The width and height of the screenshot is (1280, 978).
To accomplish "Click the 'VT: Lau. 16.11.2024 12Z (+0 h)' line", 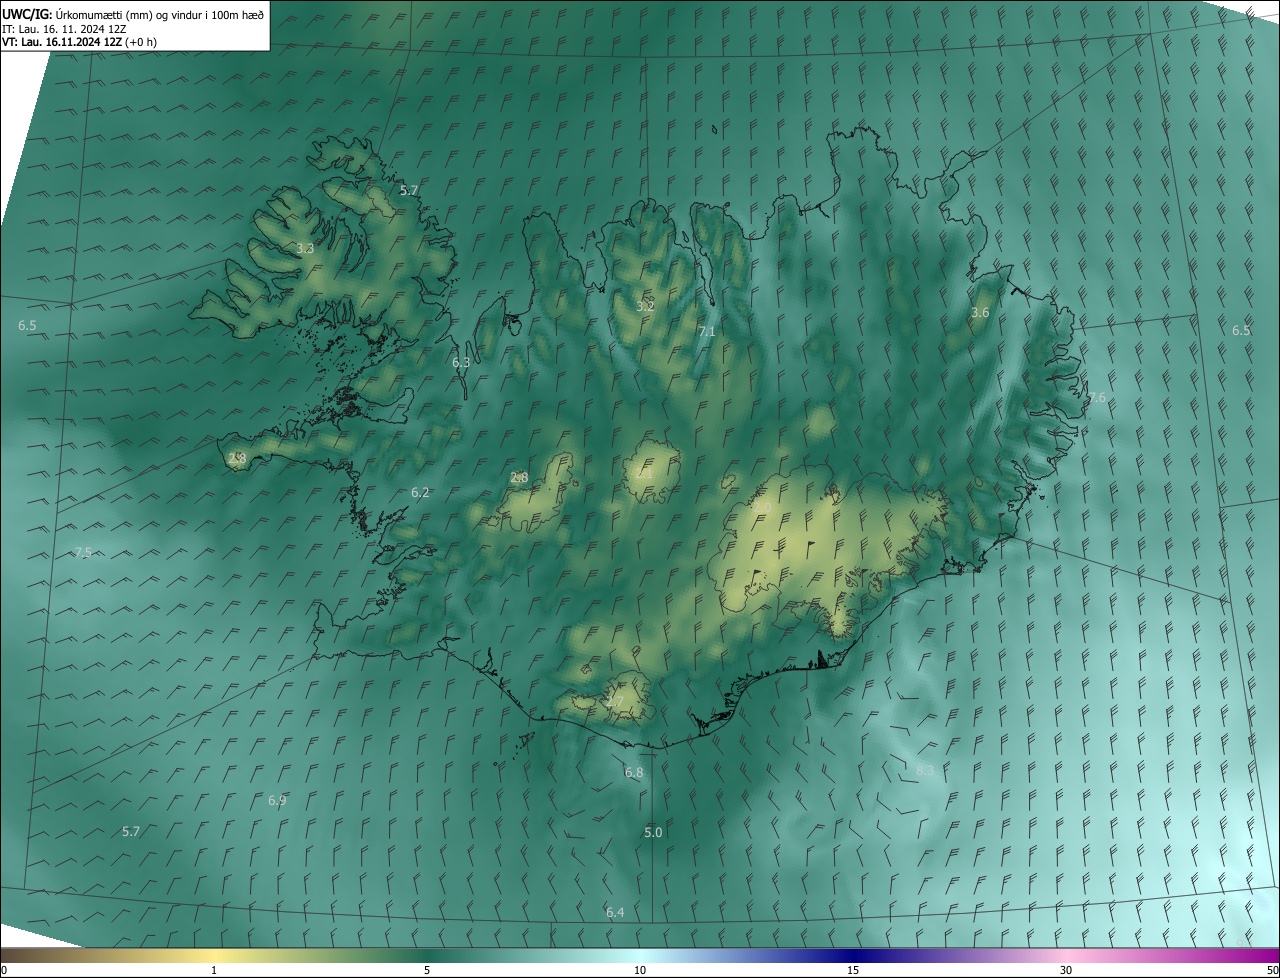I will tap(80, 42).
